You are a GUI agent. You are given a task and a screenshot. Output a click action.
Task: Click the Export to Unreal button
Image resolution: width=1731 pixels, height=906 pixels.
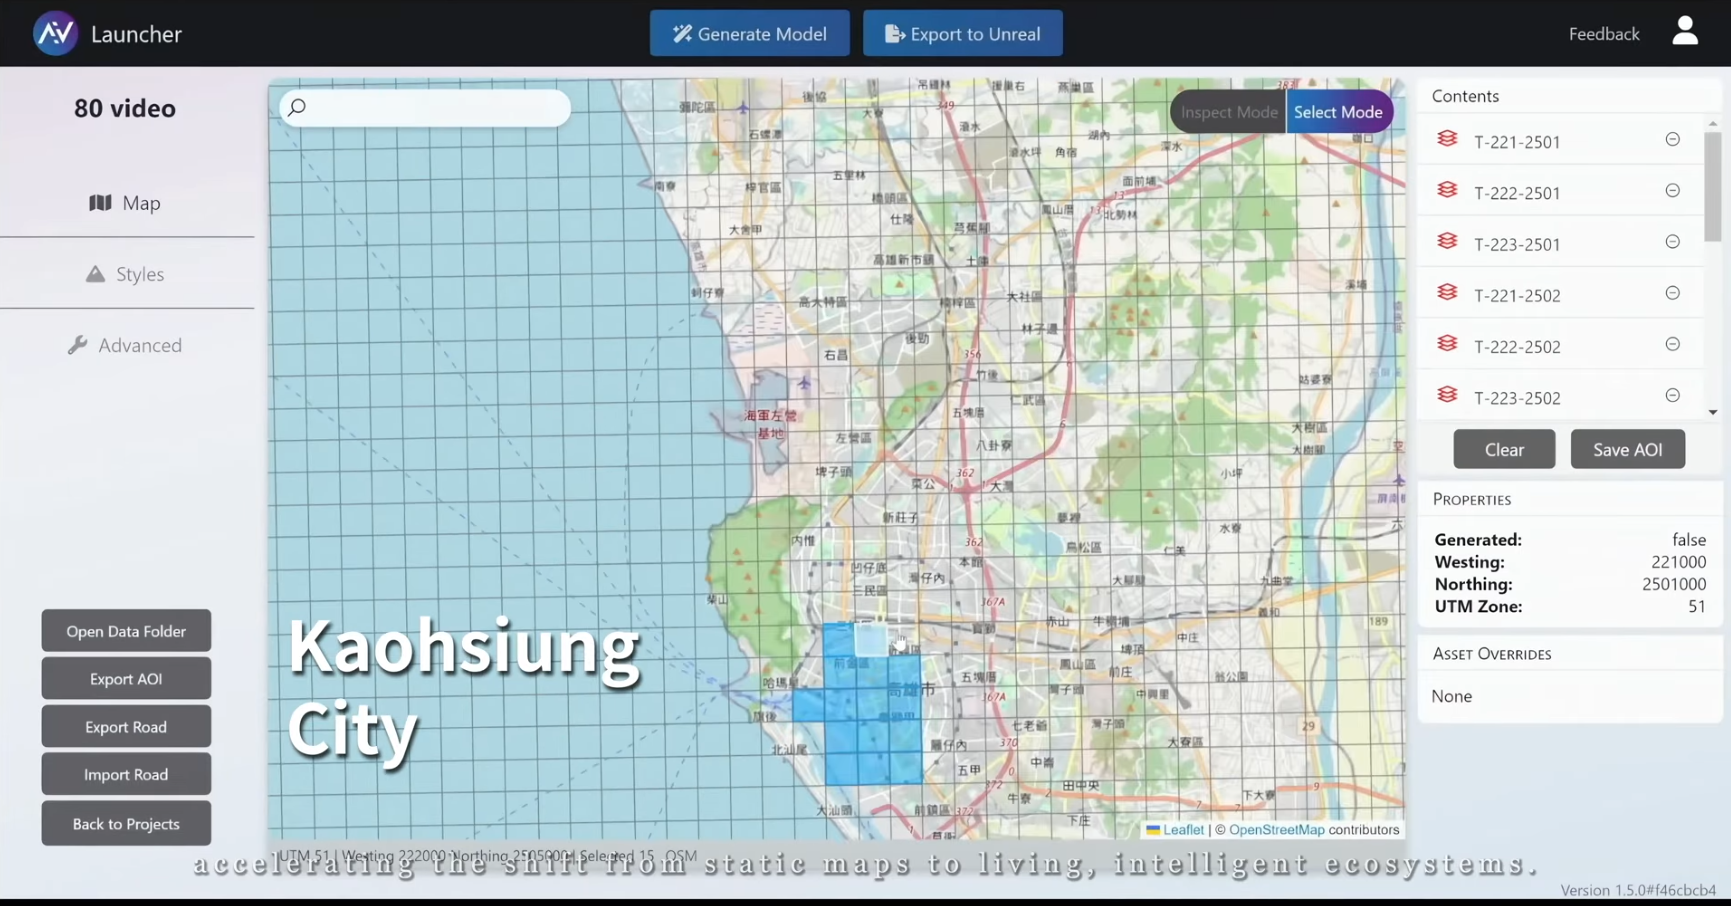(x=963, y=33)
